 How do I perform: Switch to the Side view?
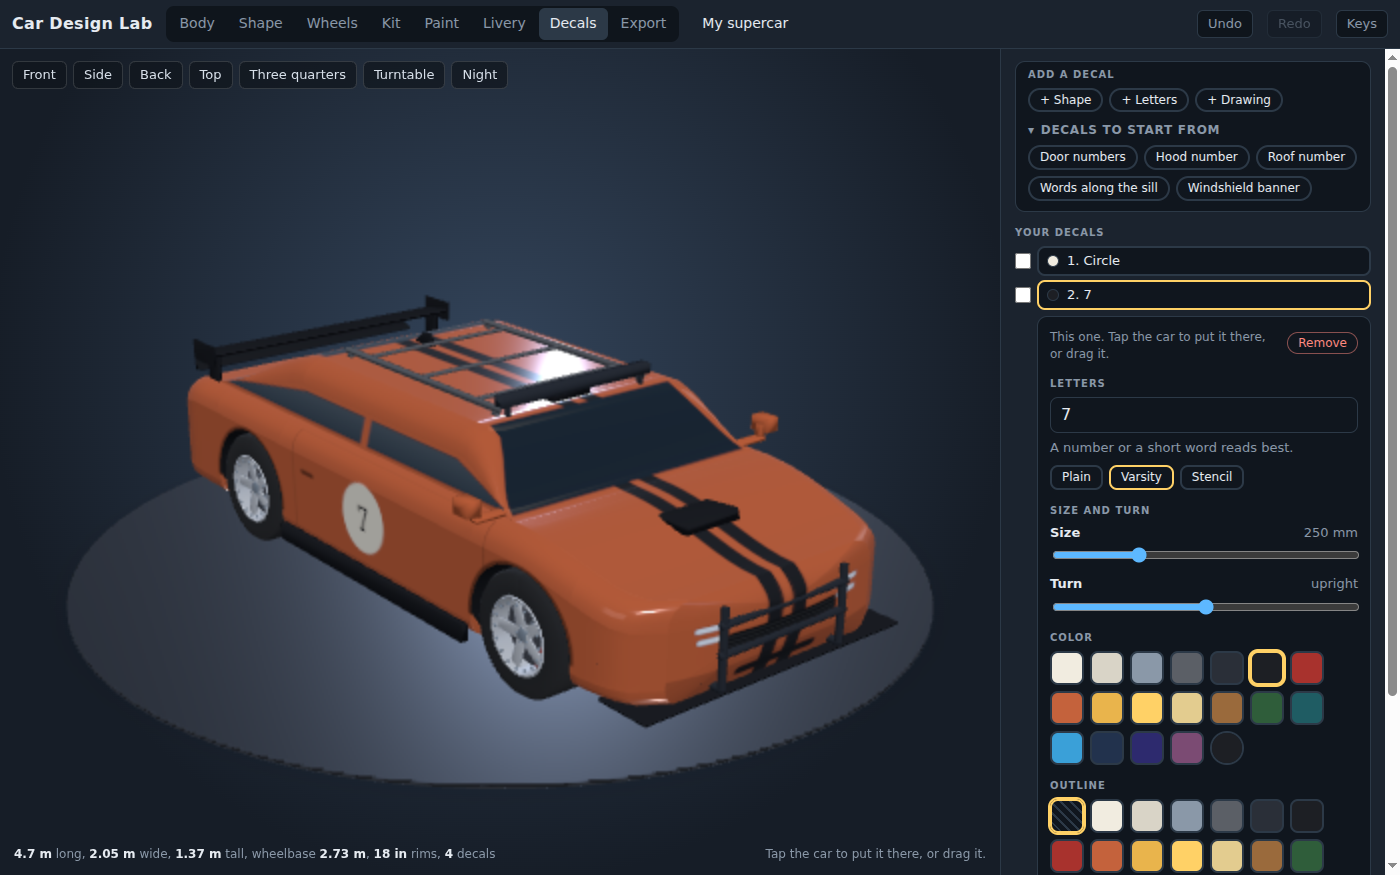pos(98,75)
